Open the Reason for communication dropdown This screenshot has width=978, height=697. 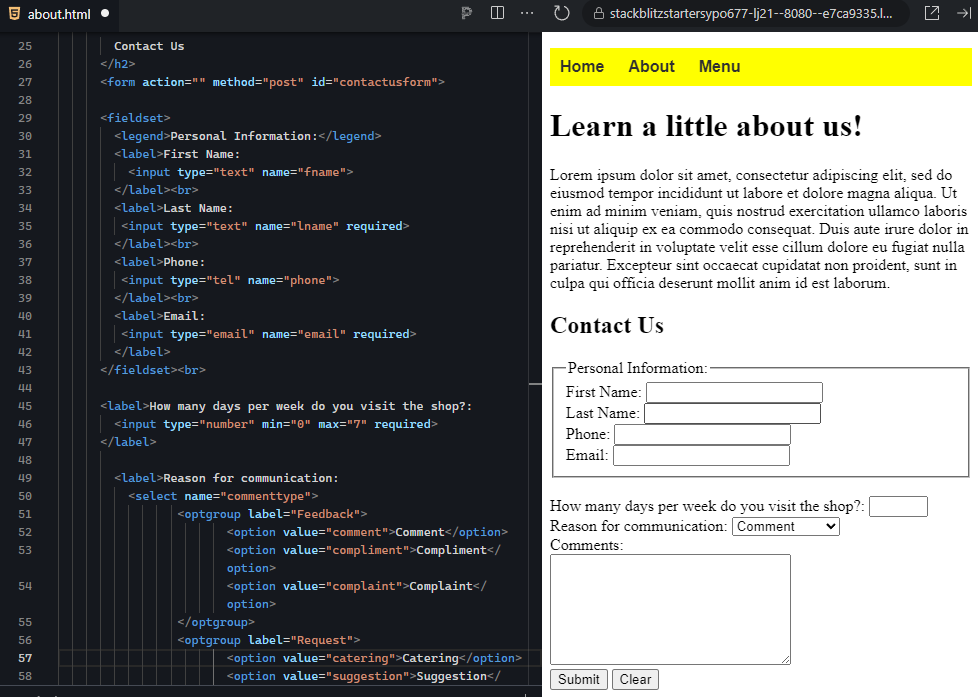(x=786, y=526)
